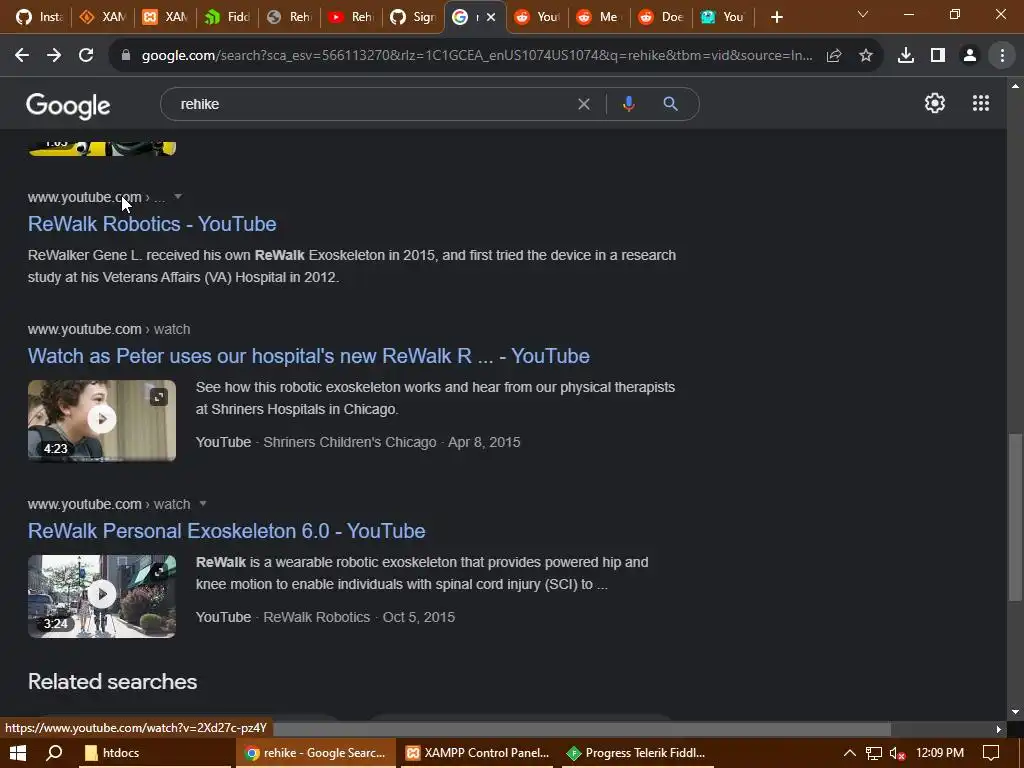The width and height of the screenshot is (1024, 768).
Task: Go back to the previous page
Action: coord(22,56)
